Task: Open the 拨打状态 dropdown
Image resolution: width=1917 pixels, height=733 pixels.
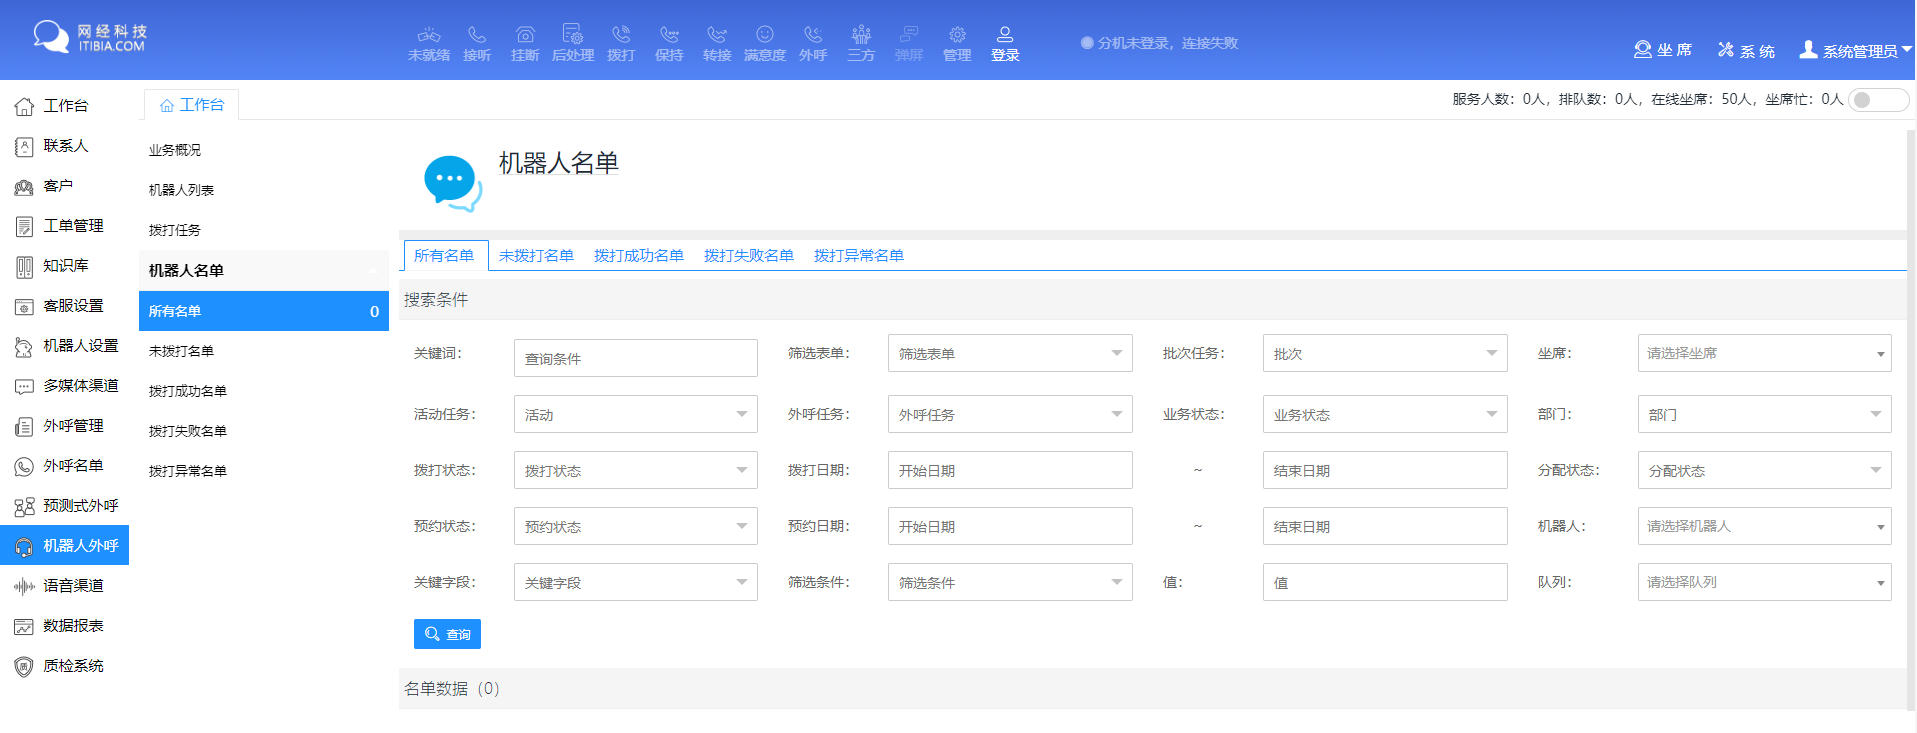Action: [x=635, y=470]
